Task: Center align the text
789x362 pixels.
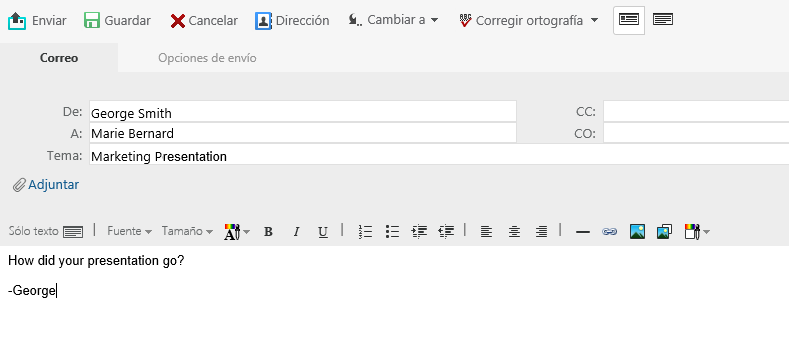Action: point(514,232)
